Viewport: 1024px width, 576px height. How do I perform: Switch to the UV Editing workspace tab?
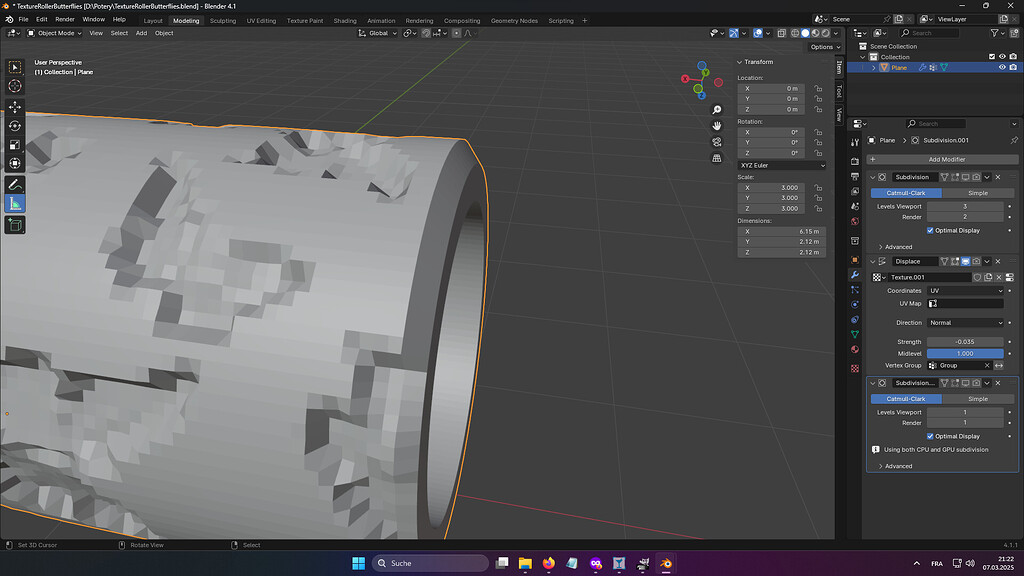coord(261,21)
